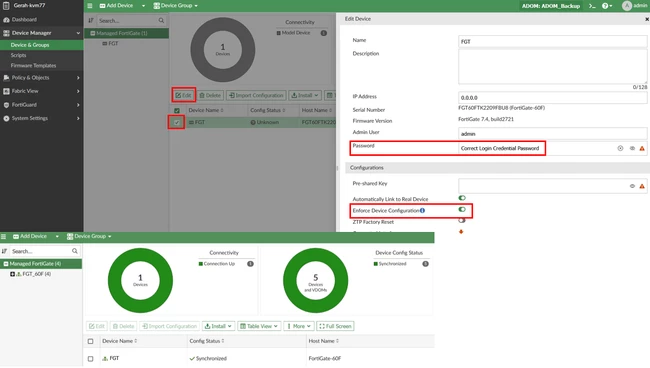The image size is (650, 368).
Task: Open the More dropdown
Action: click(299, 326)
